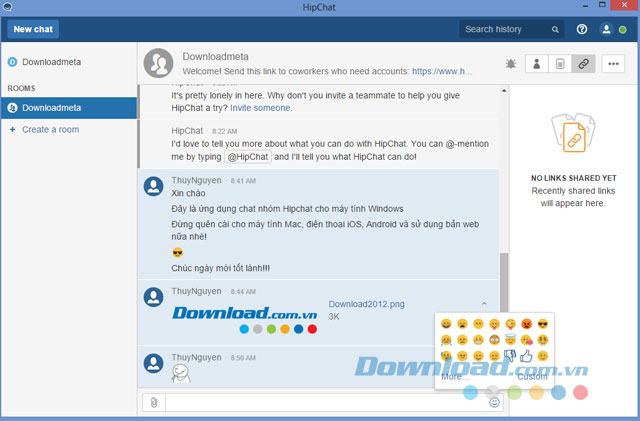
Task: Click the Search history field
Action: (511, 29)
